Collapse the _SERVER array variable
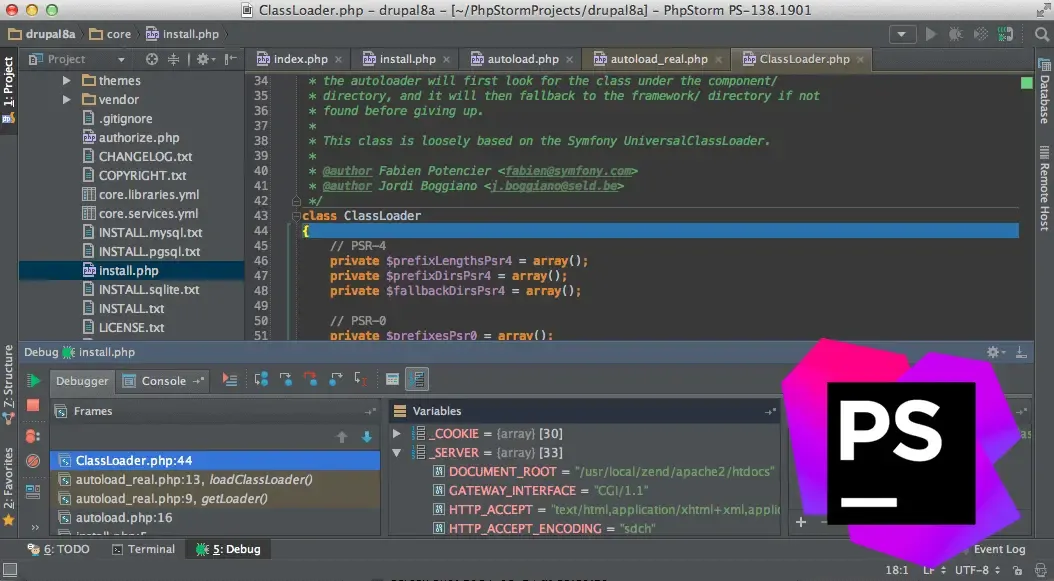This screenshot has width=1054, height=581. pyautogui.click(x=397, y=453)
